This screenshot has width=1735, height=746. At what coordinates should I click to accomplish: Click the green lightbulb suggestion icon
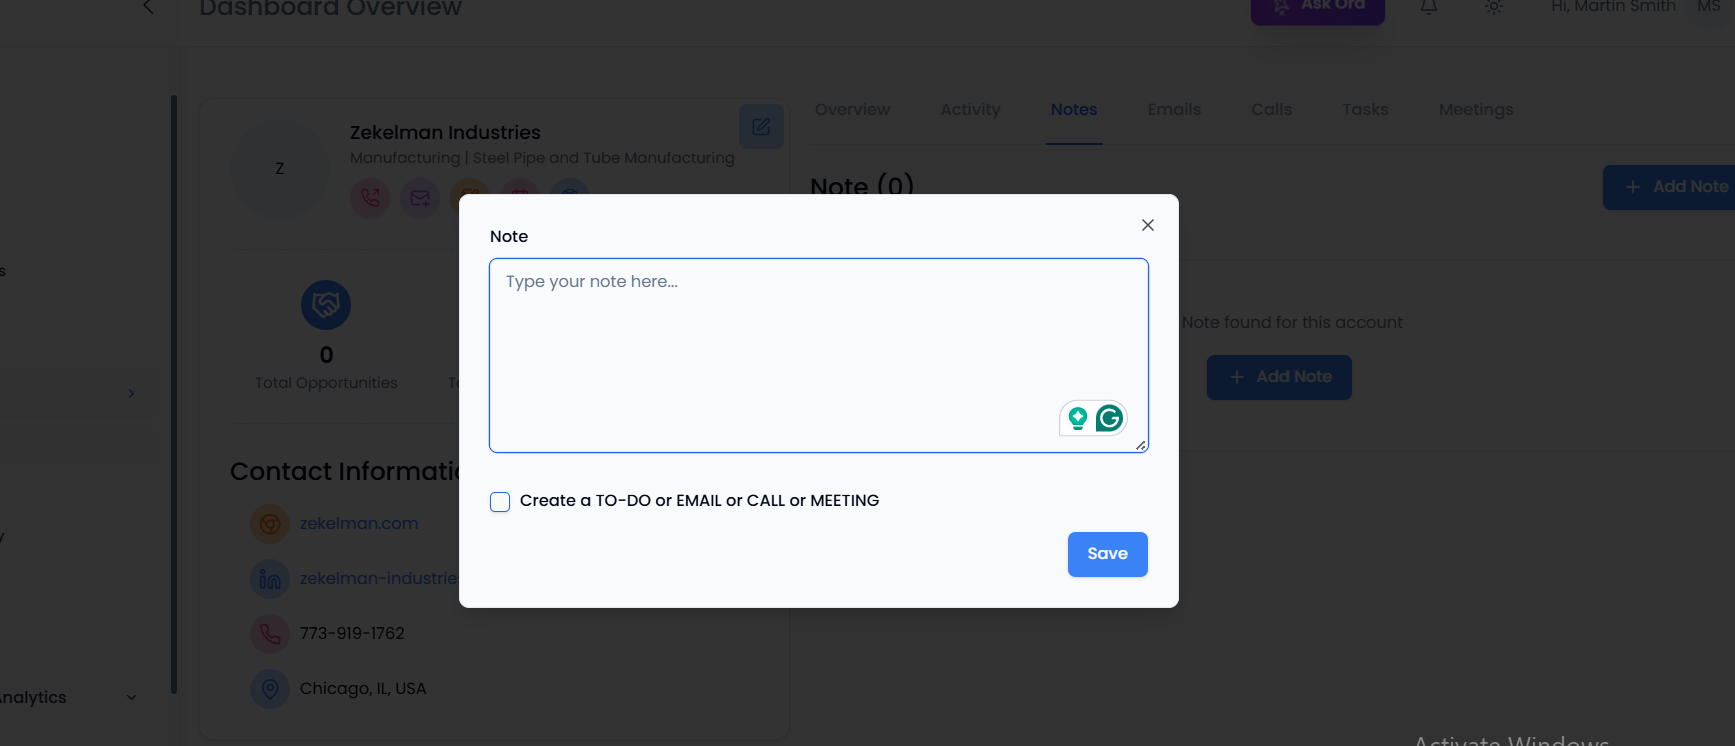tap(1078, 418)
